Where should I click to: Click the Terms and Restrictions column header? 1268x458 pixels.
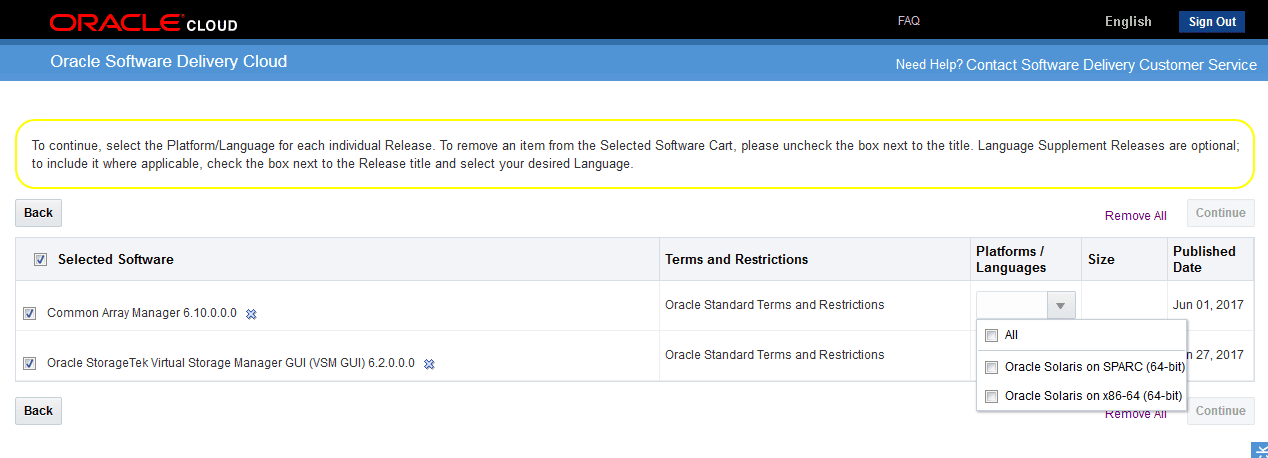tap(736, 259)
